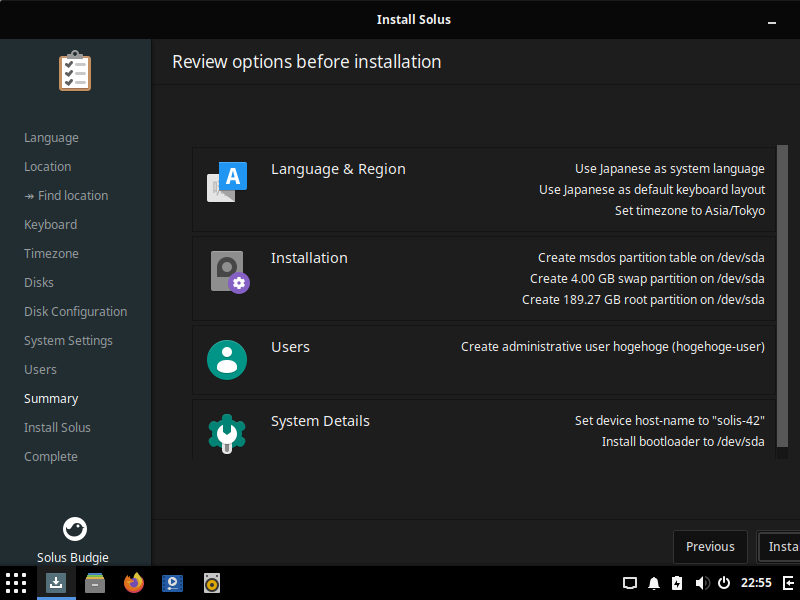Viewport: 800px width, 600px height.
Task: Select System Settings in sidebar
Action: (x=68, y=341)
